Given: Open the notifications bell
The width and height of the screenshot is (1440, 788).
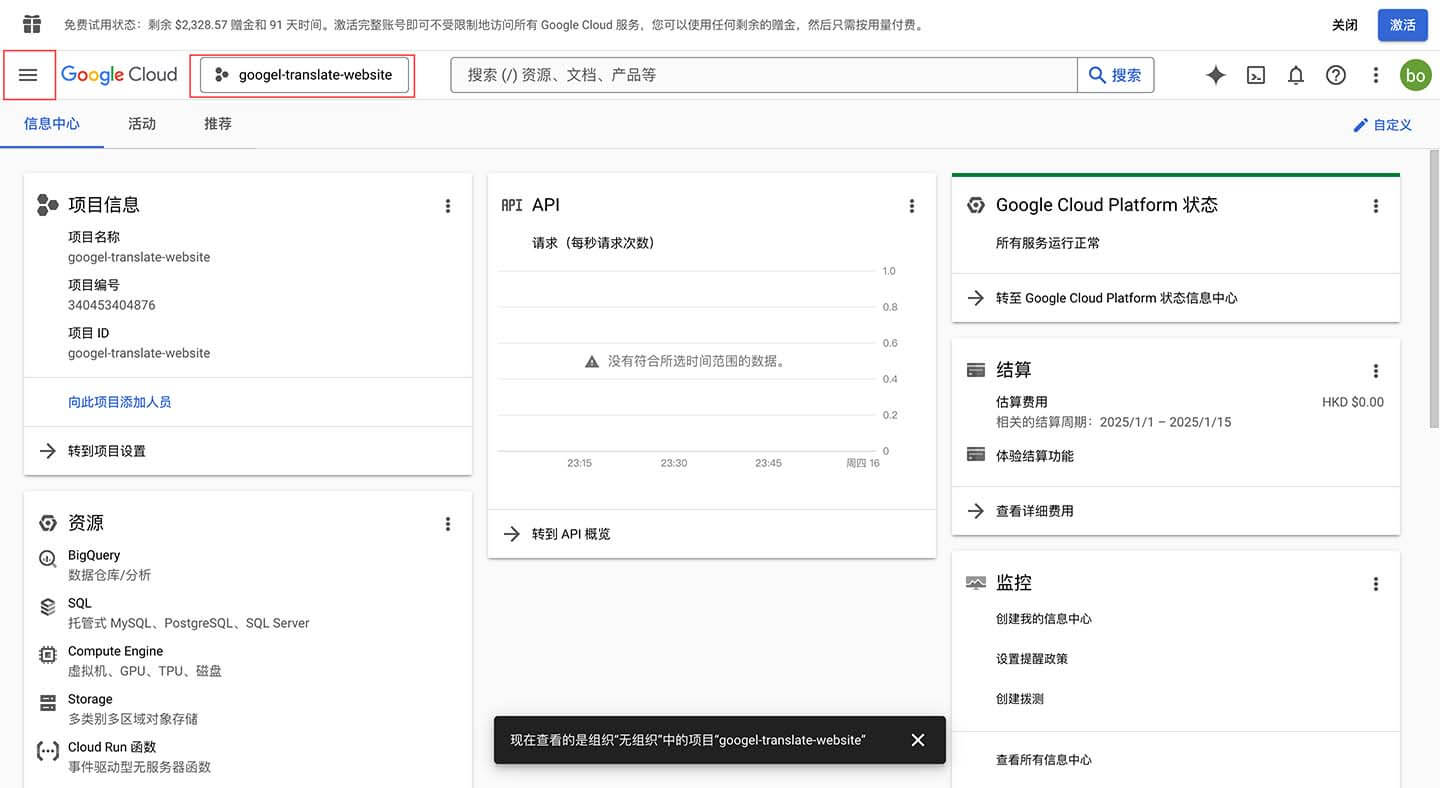Looking at the screenshot, I should point(1296,75).
